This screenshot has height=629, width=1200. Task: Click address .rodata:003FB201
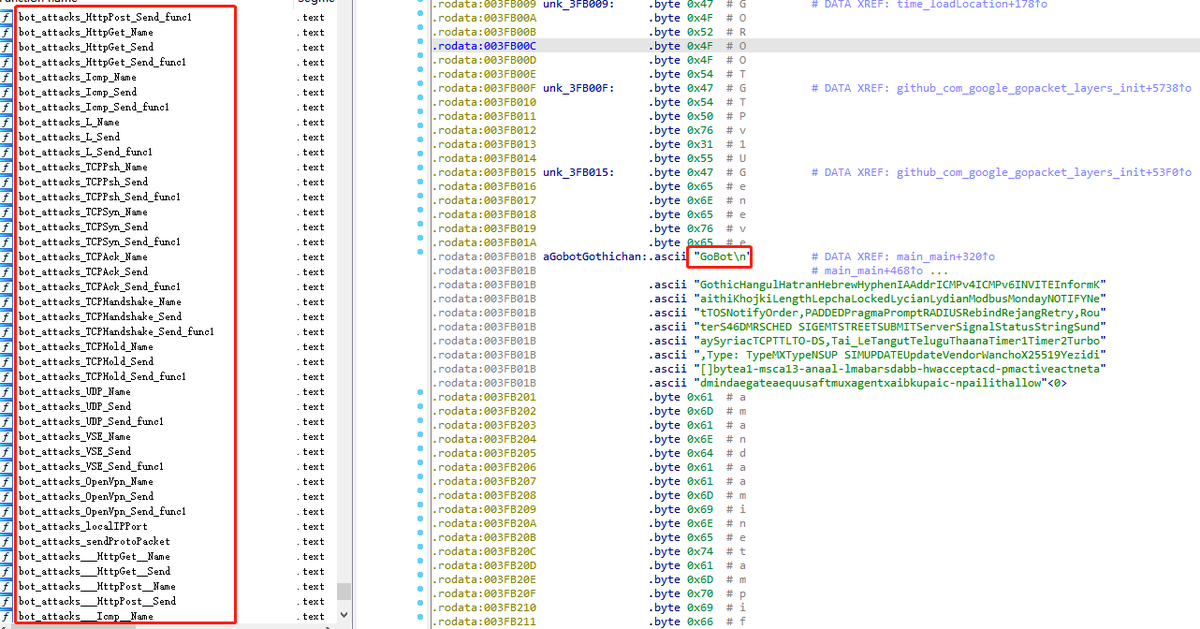pyautogui.click(x=484, y=396)
